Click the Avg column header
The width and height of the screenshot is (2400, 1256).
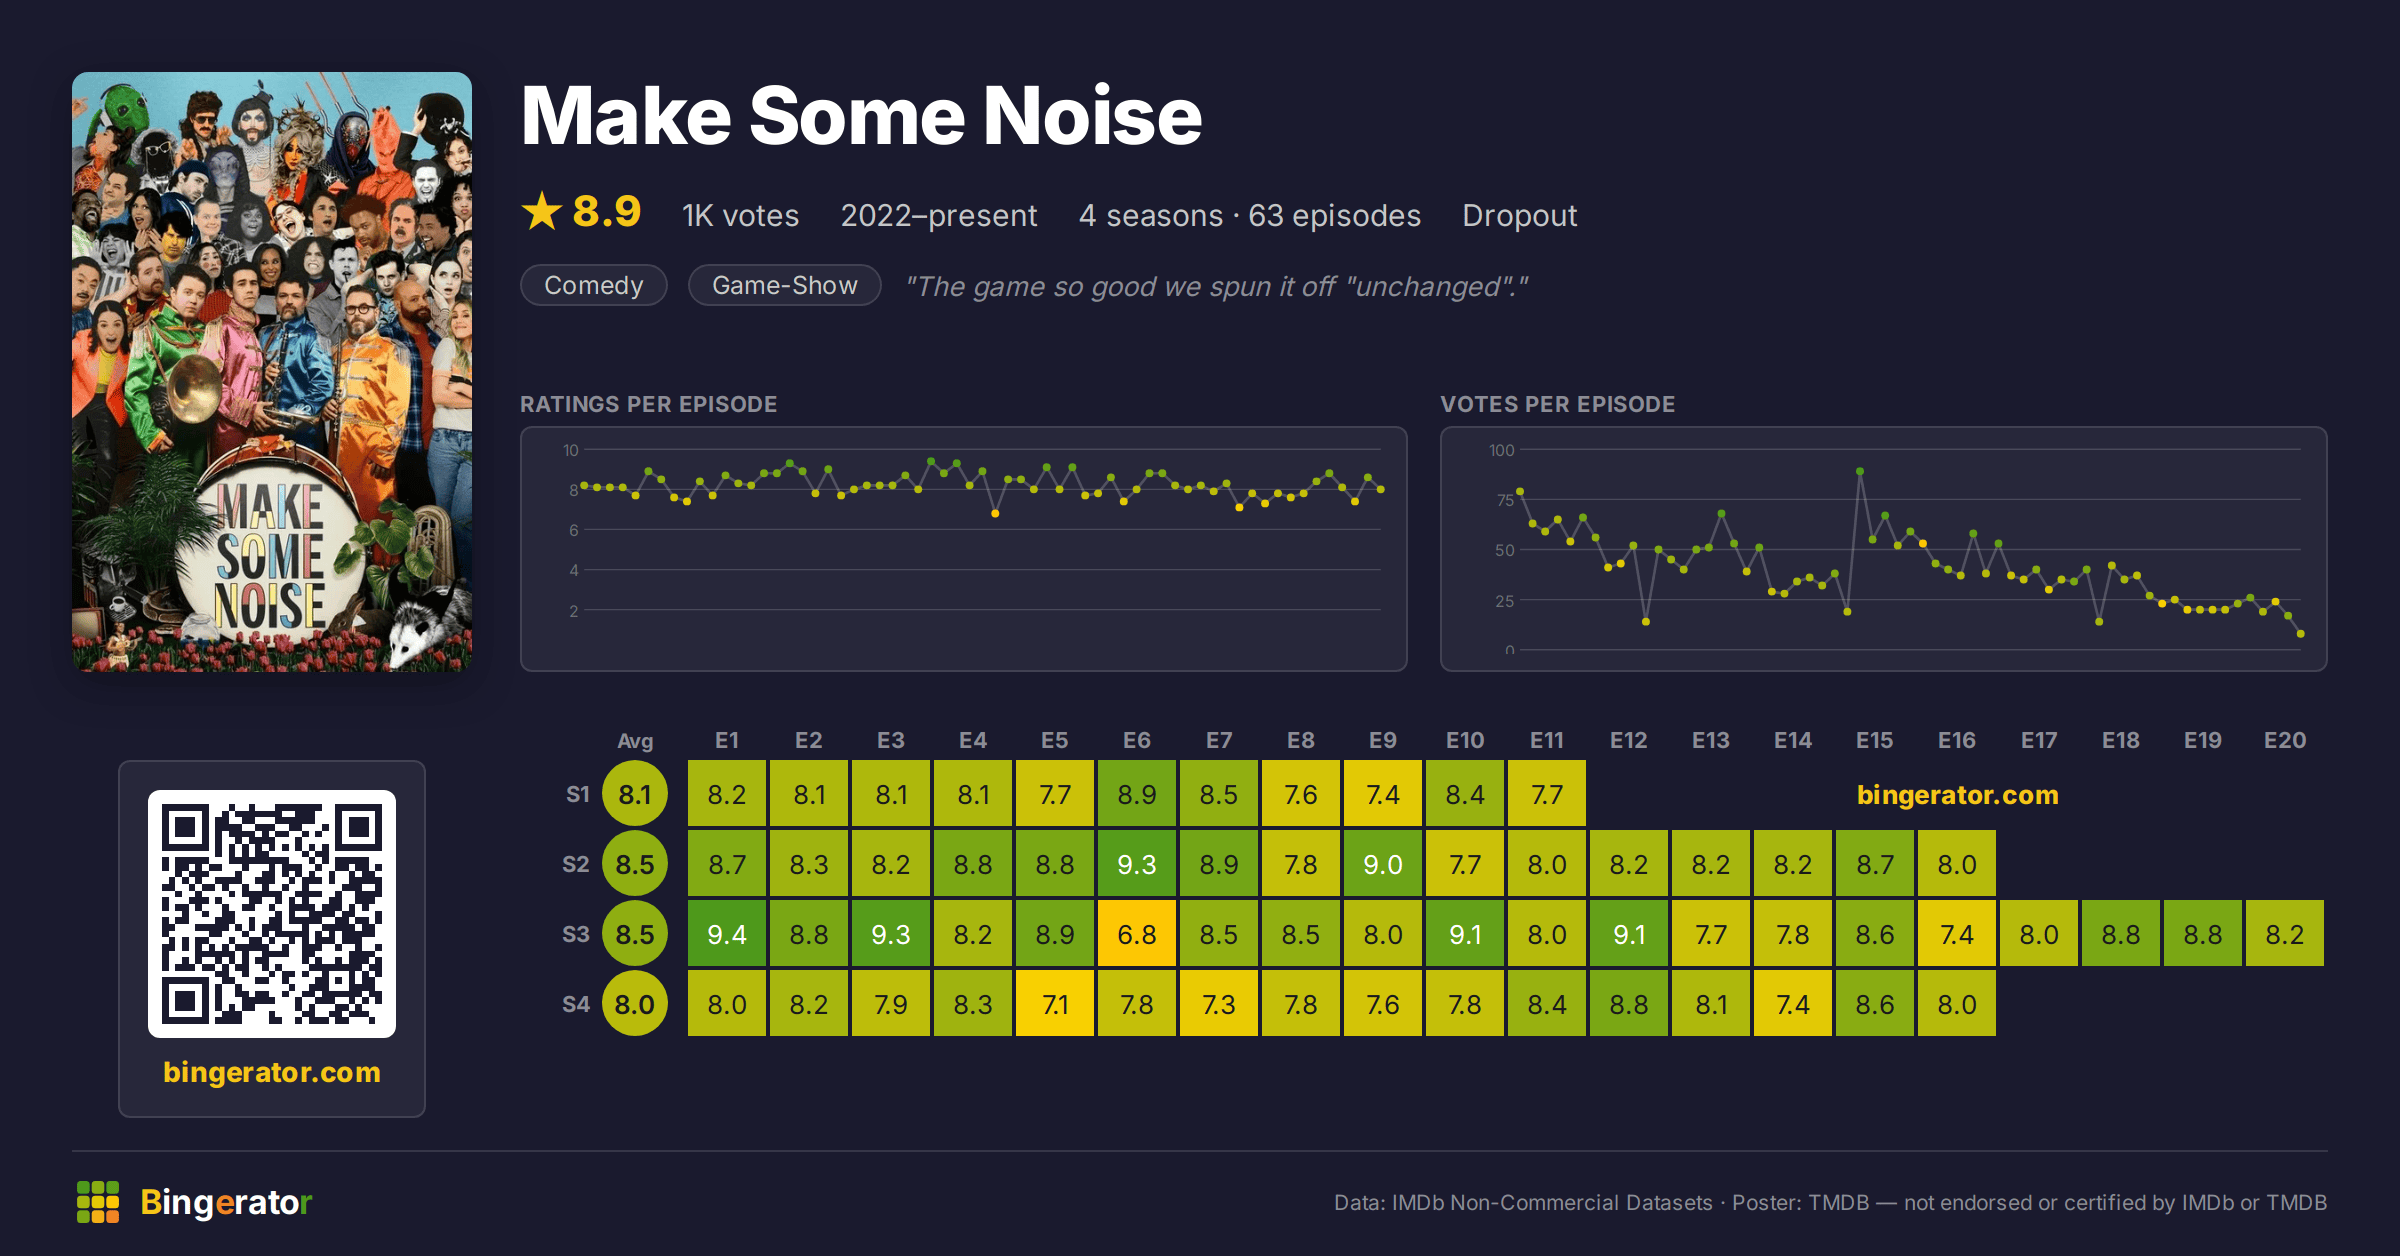coord(635,741)
